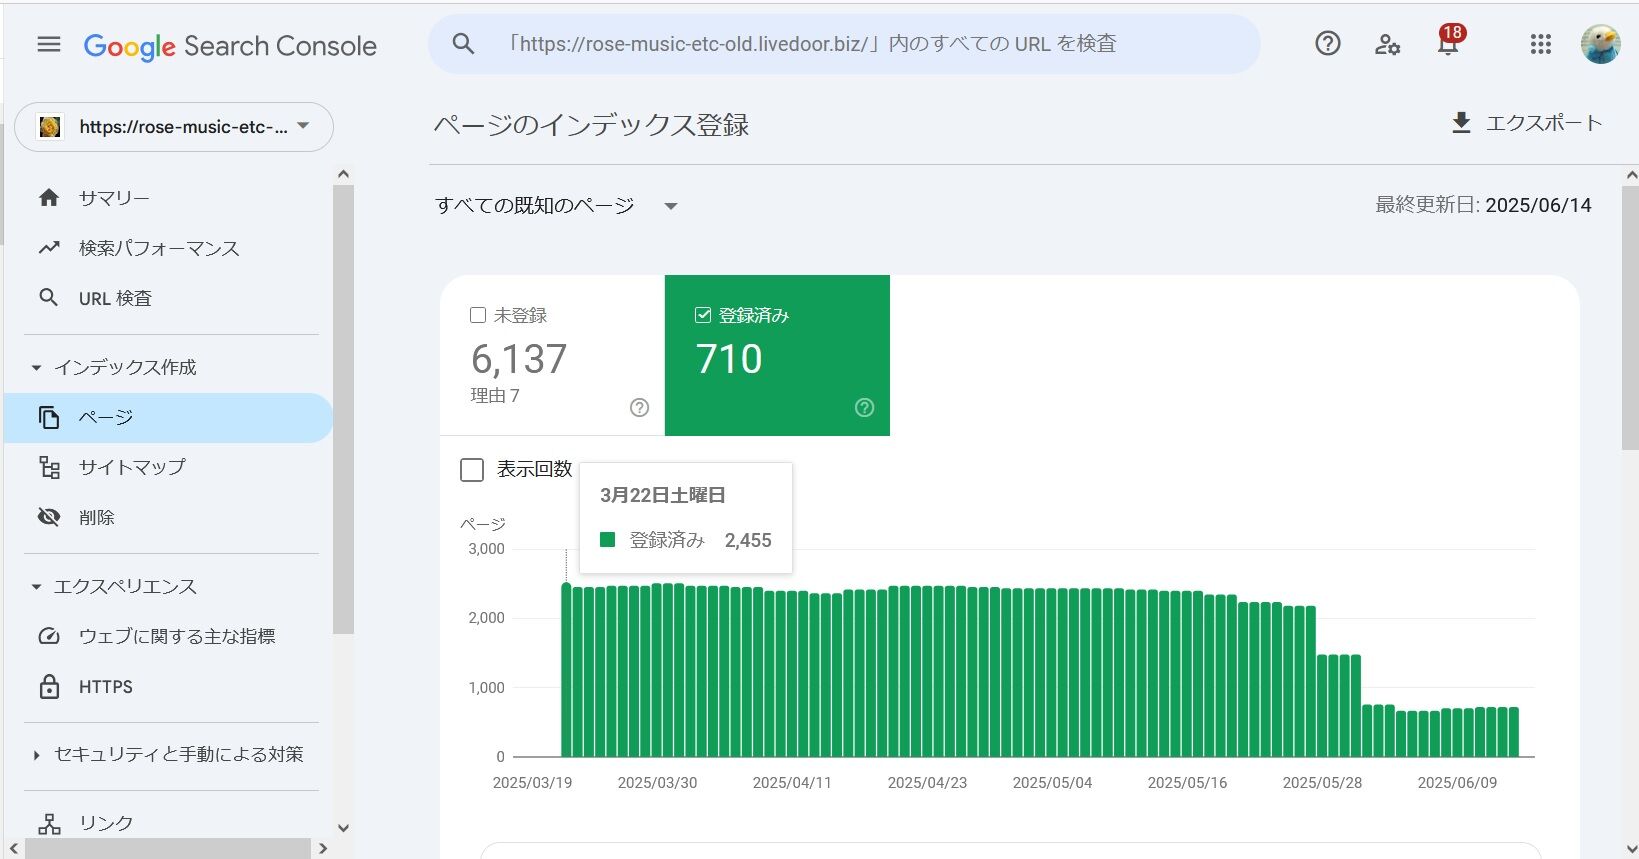The height and width of the screenshot is (859, 1639).
Task: Open the すべての既知のページ filter dropdown
Action: click(557, 206)
